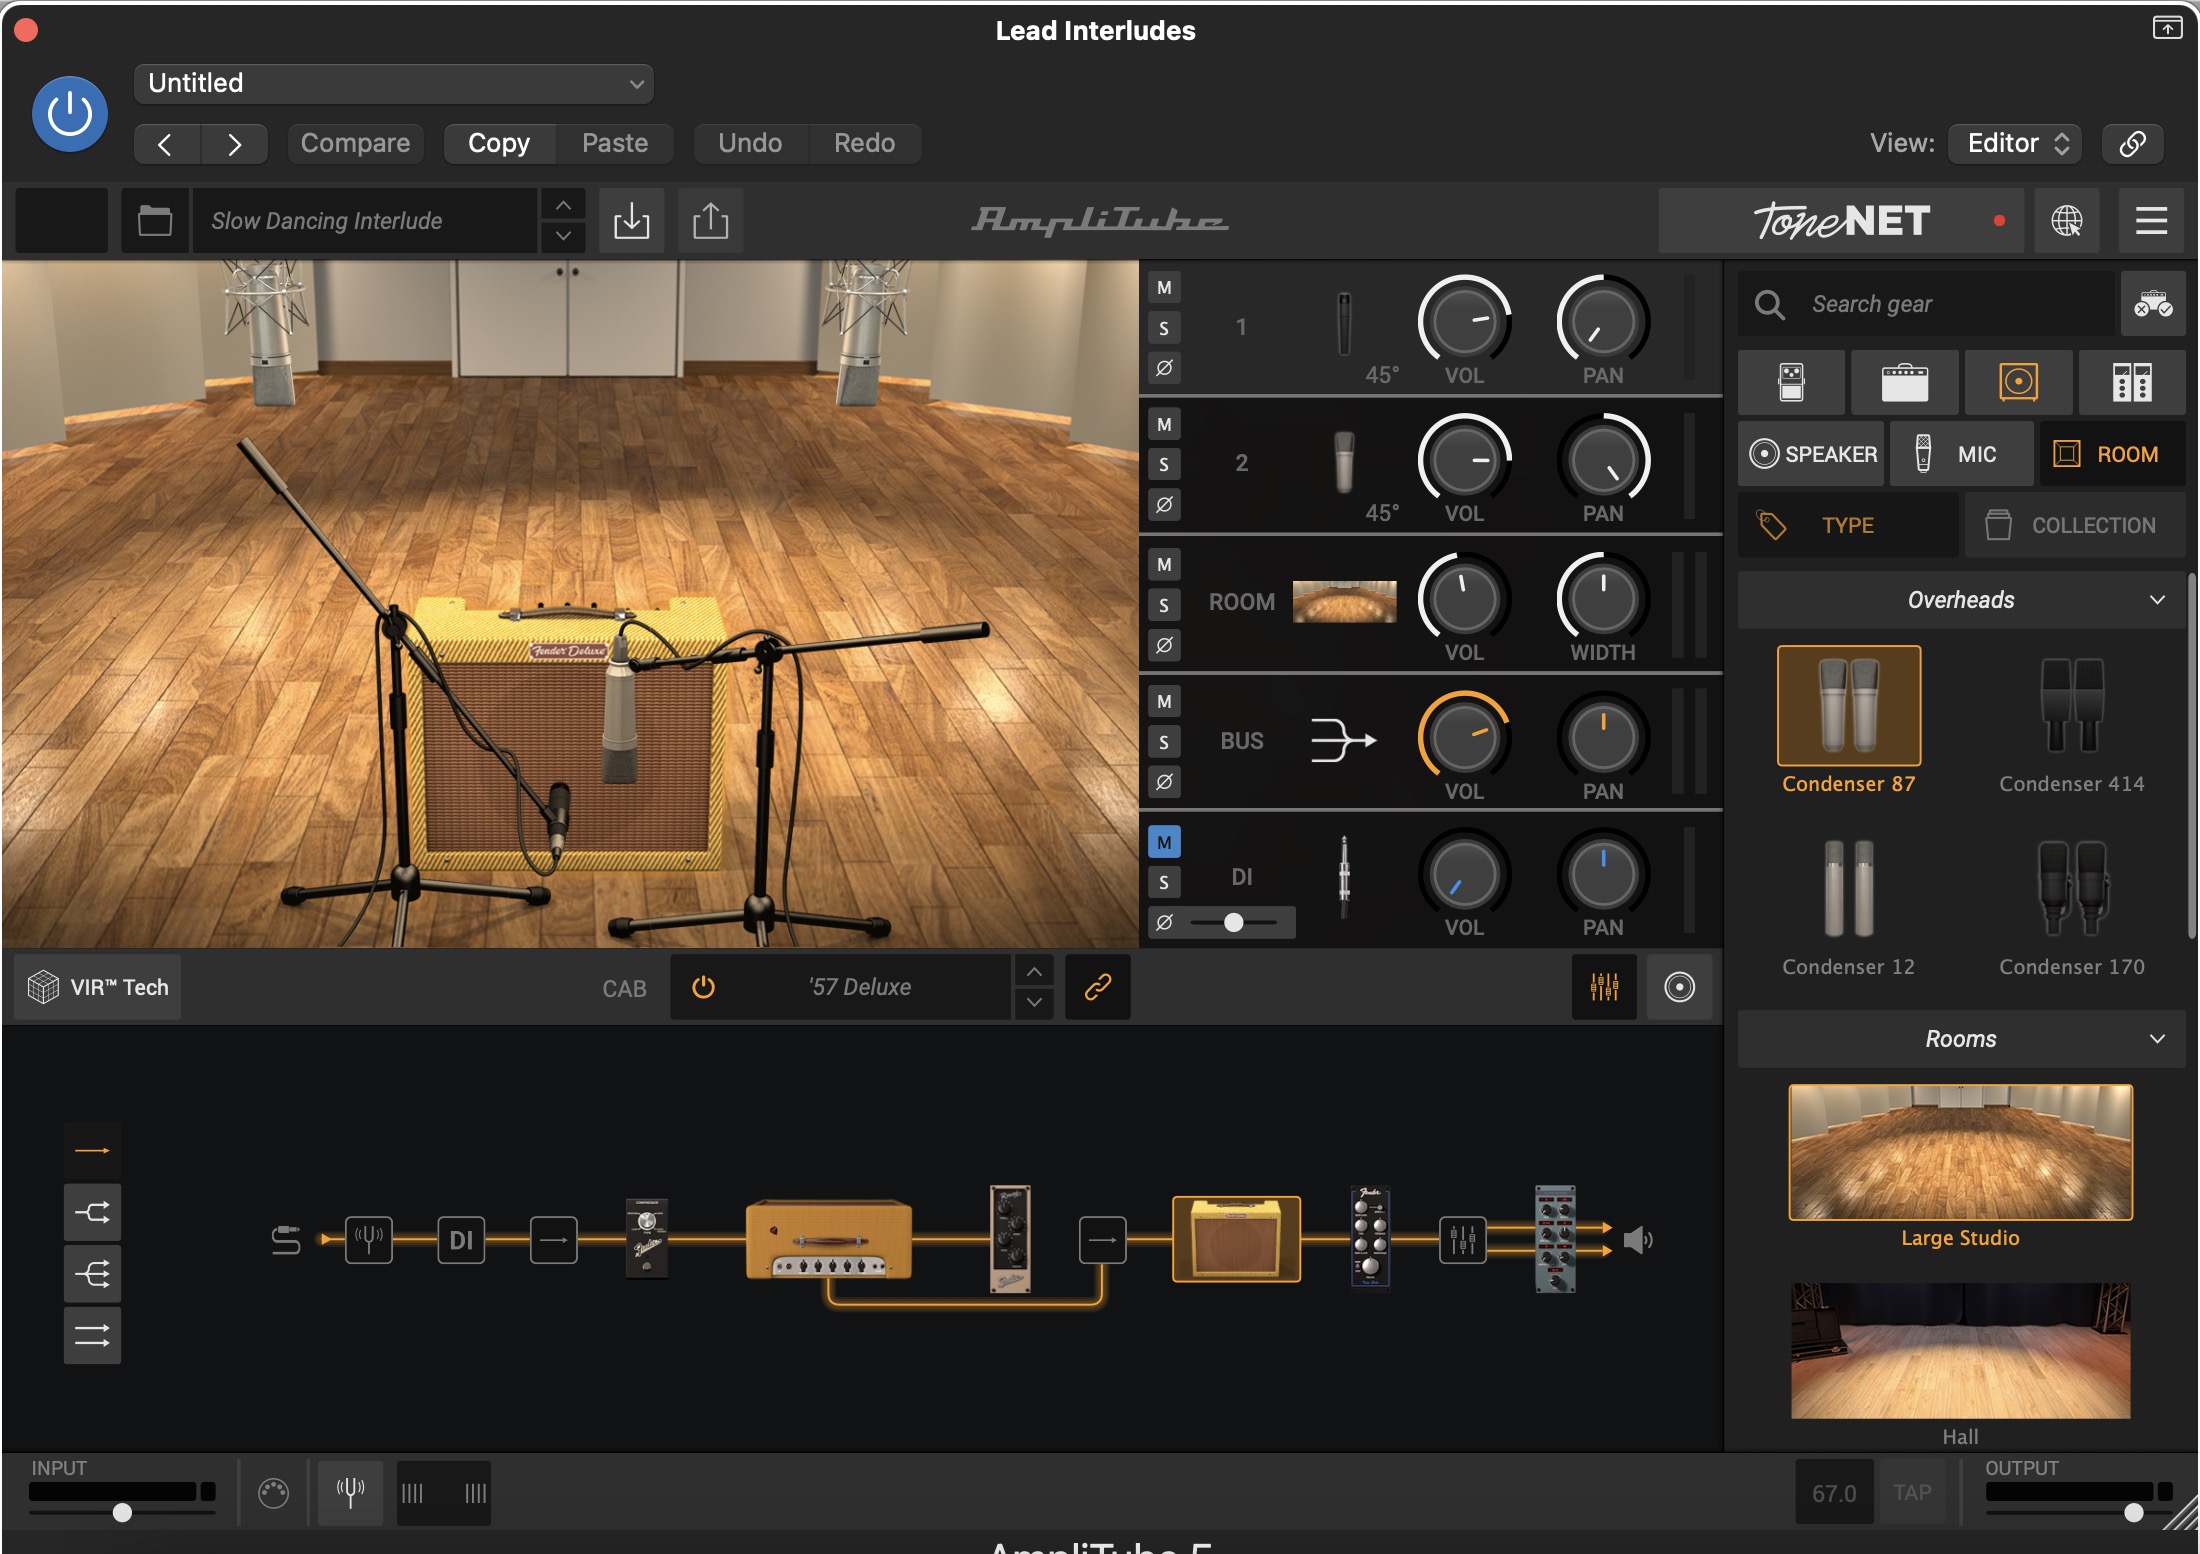Click the Undo button
This screenshot has height=1554, width=2200.
click(750, 143)
